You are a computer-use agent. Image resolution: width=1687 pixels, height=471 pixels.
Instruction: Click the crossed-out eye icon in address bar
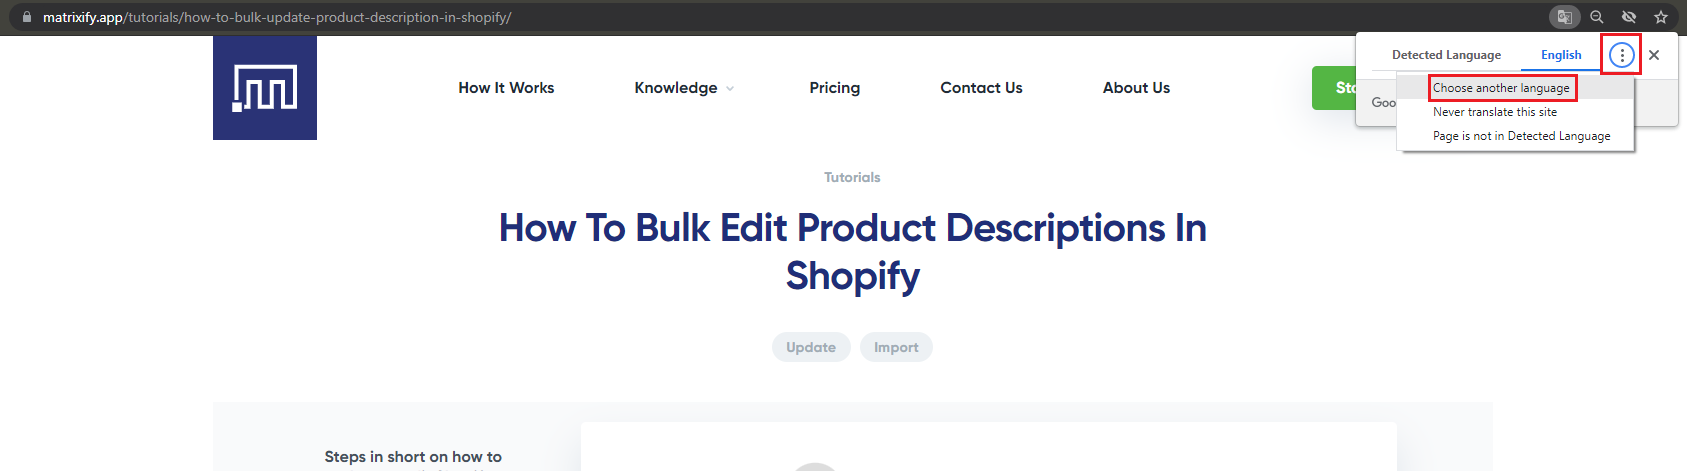click(x=1629, y=17)
